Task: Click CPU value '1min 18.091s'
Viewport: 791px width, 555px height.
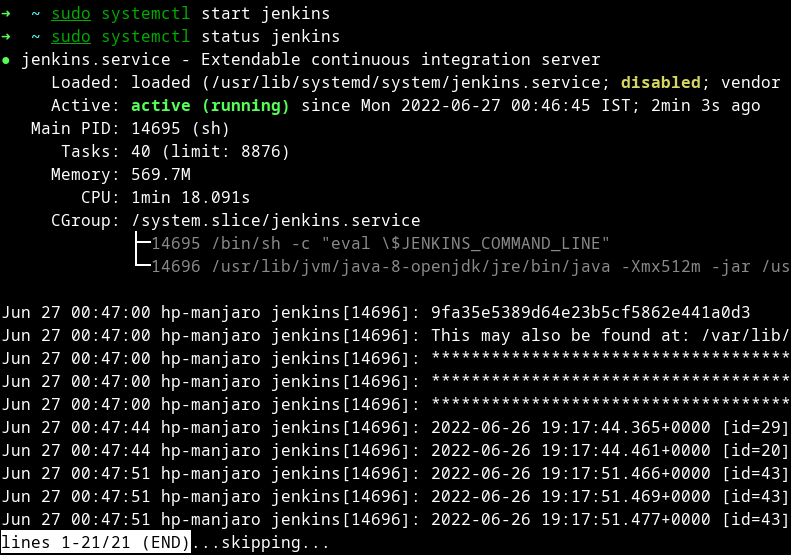Action: 191,197
